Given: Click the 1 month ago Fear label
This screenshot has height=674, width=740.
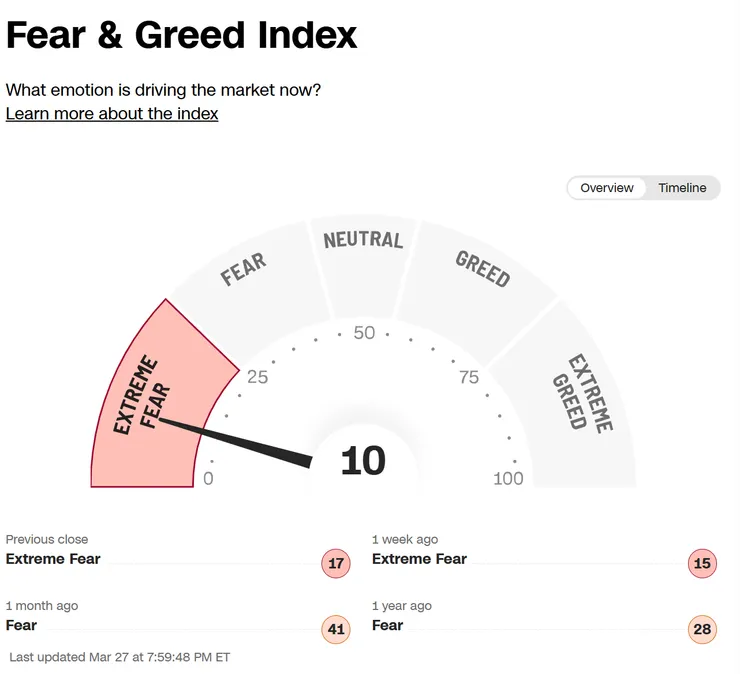Looking at the screenshot, I should (21, 625).
